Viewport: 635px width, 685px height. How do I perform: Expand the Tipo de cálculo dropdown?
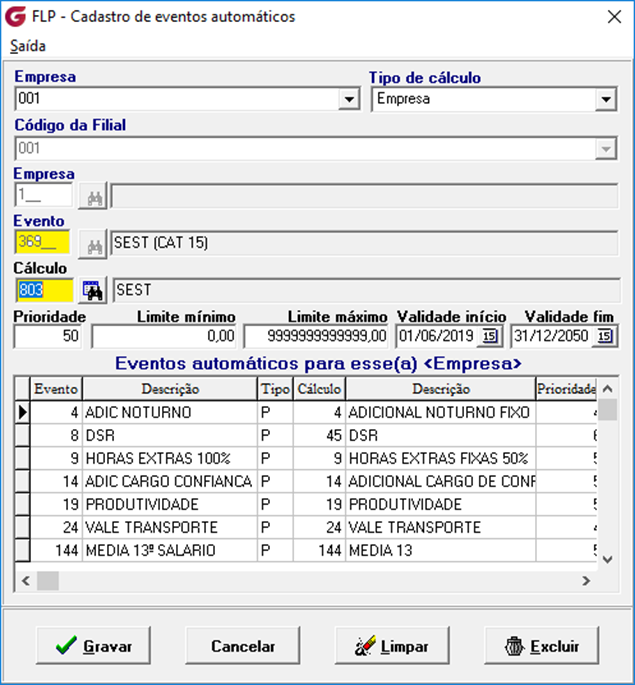606,99
